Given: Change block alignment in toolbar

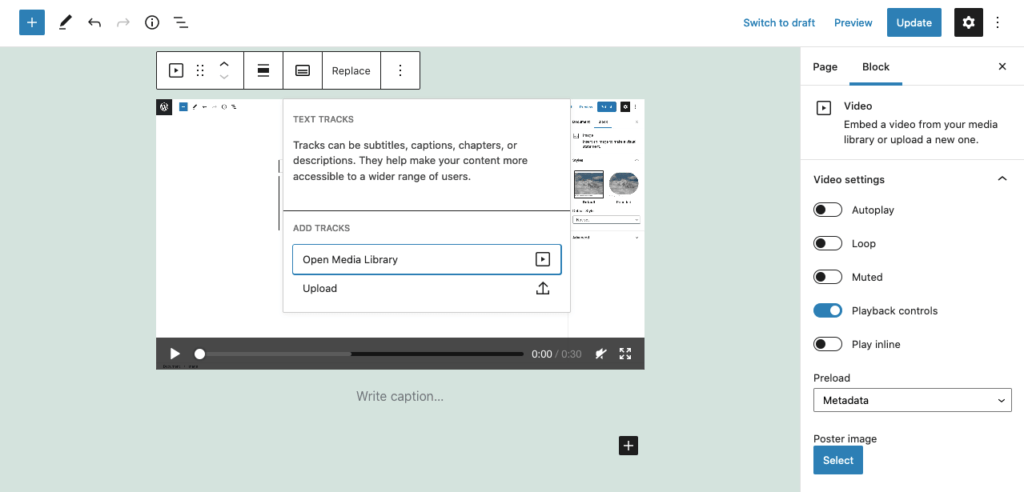Looking at the screenshot, I should (263, 71).
